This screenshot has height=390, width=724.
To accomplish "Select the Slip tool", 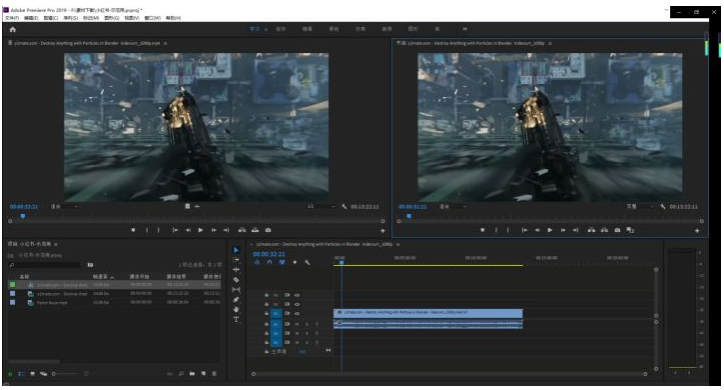I will coord(236,290).
